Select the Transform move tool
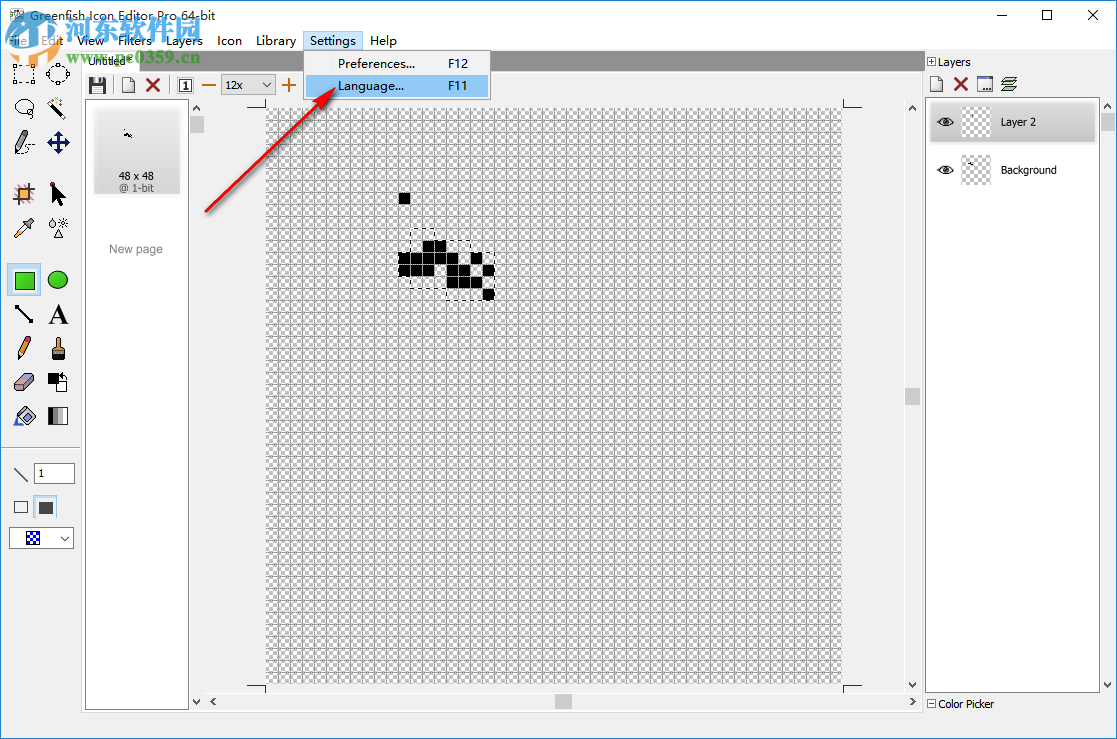The height and width of the screenshot is (739, 1117). coord(58,143)
